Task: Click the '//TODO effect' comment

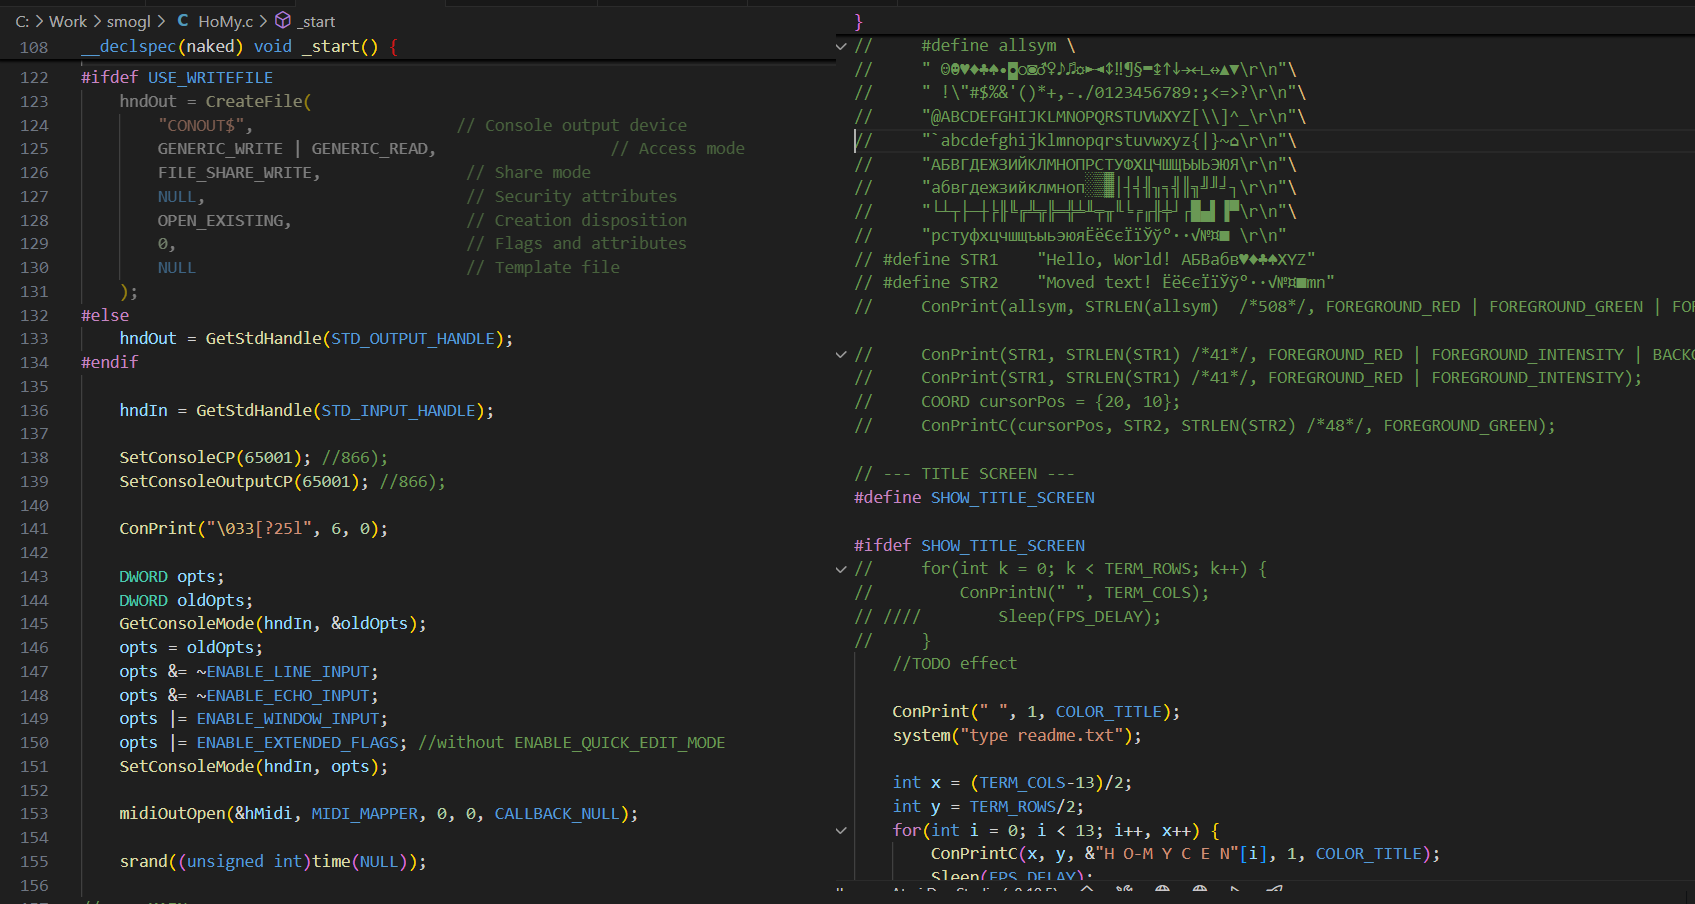Action: coord(954,664)
